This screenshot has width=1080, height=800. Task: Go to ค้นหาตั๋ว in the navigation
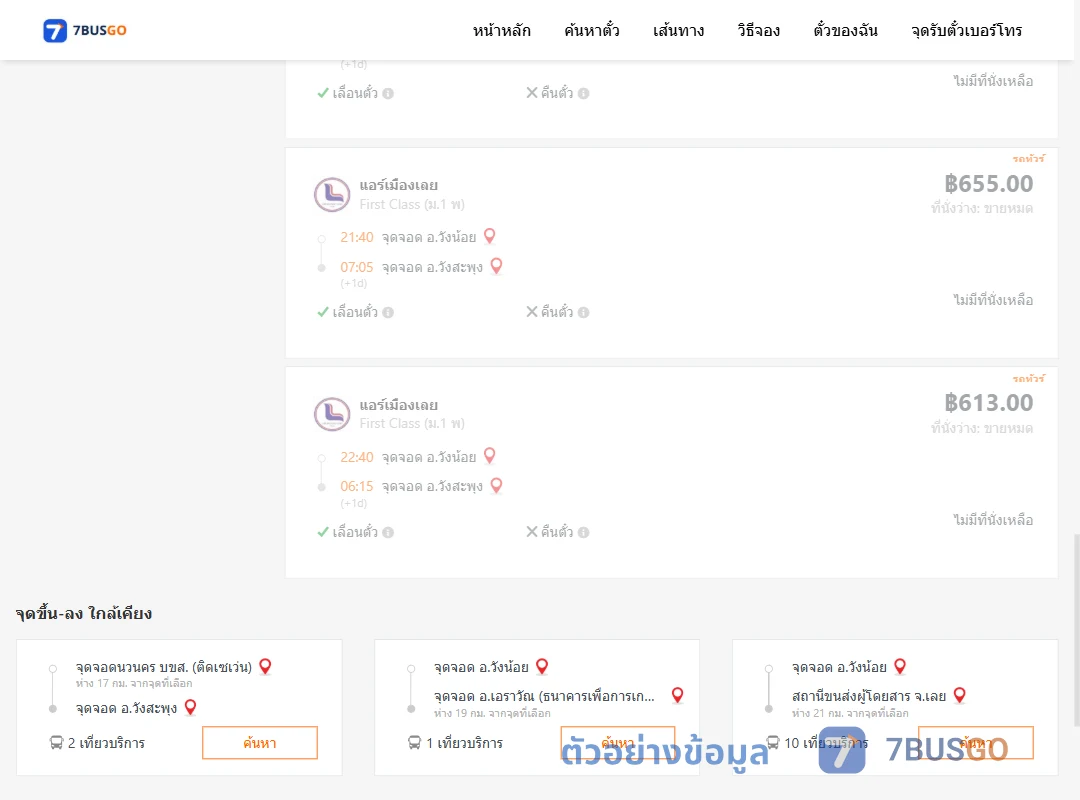pyautogui.click(x=592, y=30)
